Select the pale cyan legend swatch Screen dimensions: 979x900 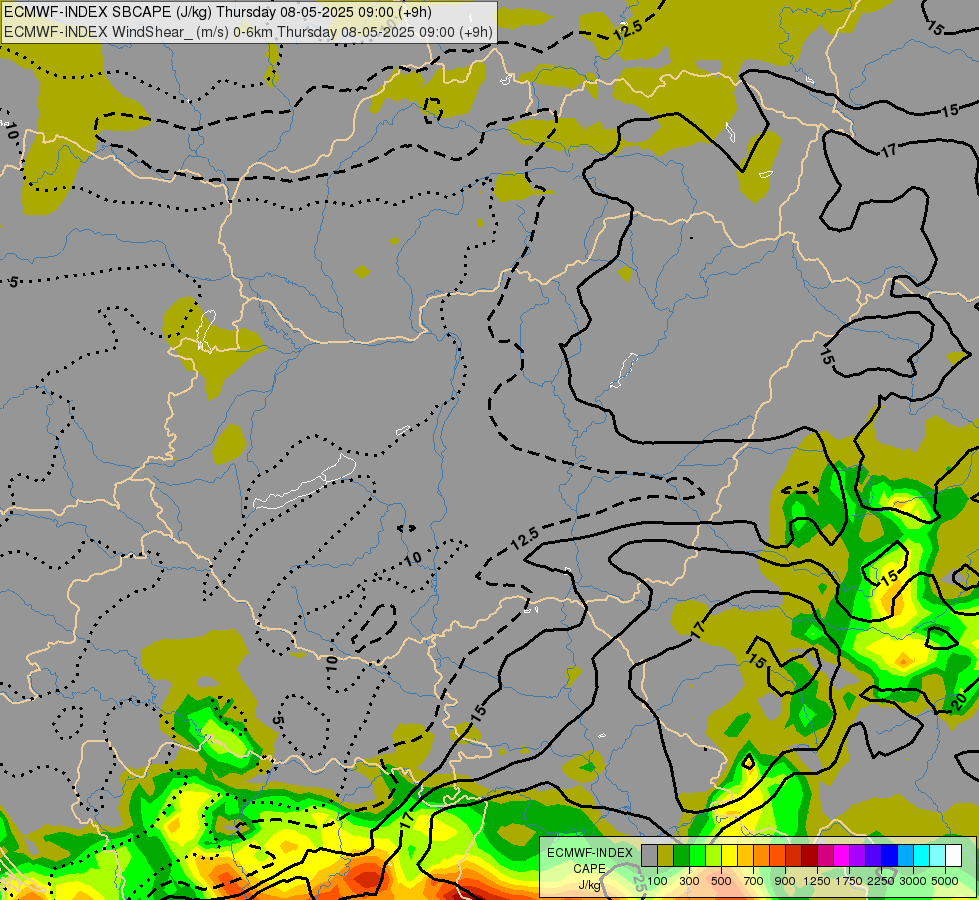click(x=937, y=856)
